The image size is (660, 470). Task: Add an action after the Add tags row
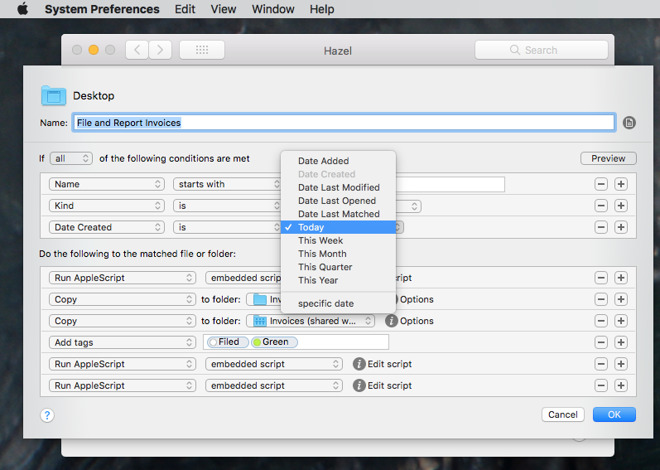click(621, 342)
